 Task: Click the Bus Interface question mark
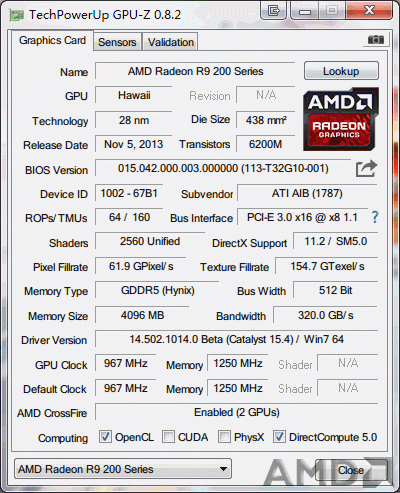click(375, 217)
